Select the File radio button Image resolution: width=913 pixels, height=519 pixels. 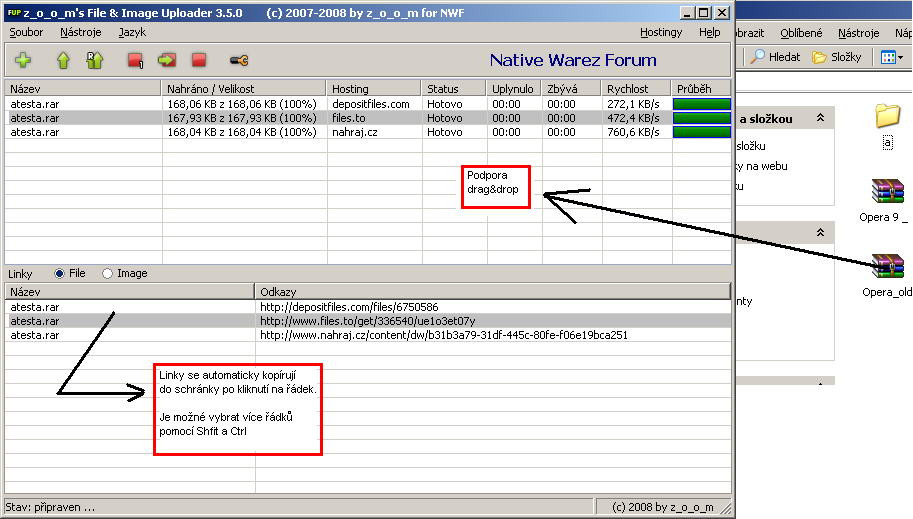(x=59, y=273)
